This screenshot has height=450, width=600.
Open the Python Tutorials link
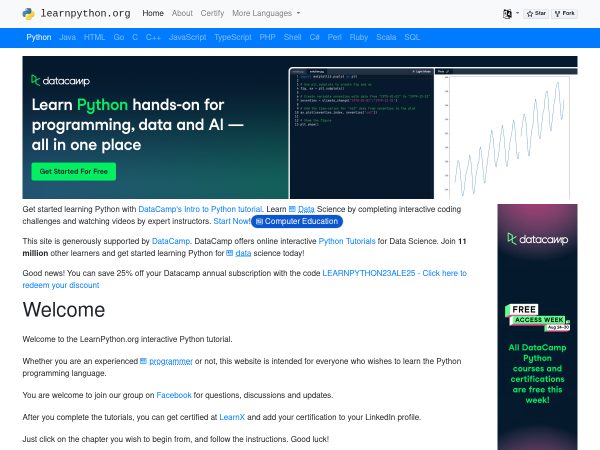(347, 241)
